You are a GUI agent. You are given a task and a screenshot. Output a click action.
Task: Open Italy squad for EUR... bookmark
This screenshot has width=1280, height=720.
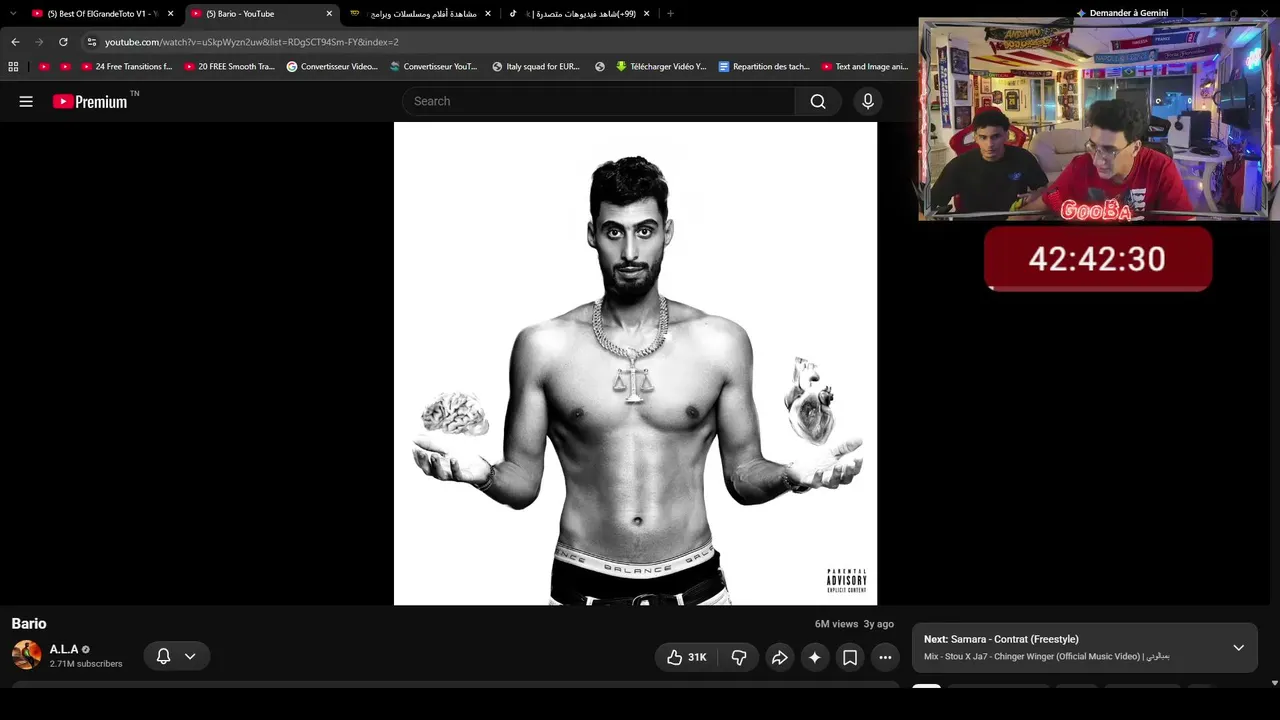(x=536, y=67)
